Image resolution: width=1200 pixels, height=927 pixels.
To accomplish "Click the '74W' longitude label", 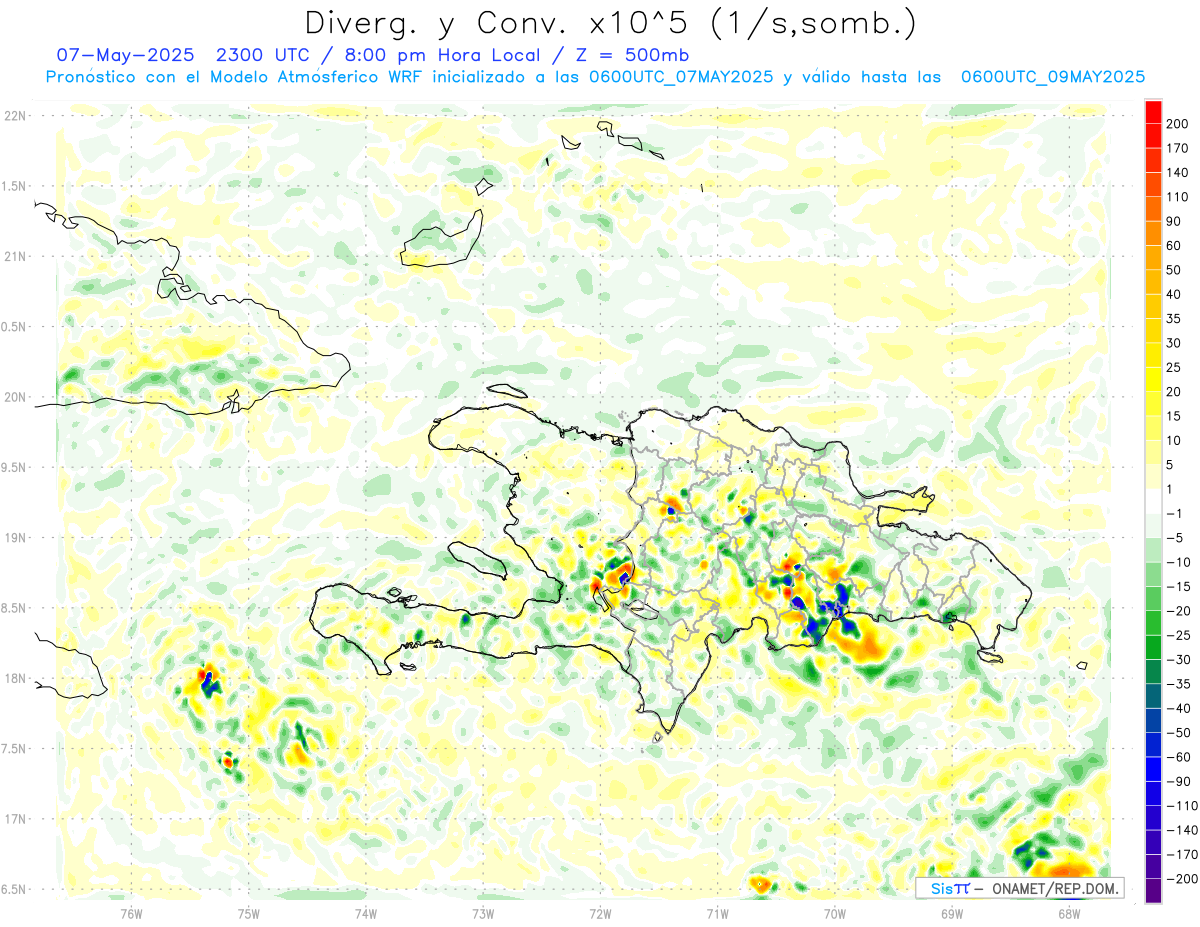I will [x=366, y=913].
